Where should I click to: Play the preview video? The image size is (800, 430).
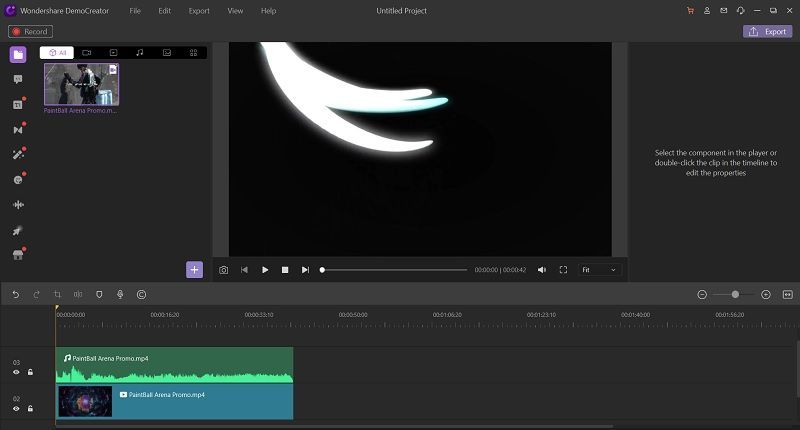click(x=265, y=270)
